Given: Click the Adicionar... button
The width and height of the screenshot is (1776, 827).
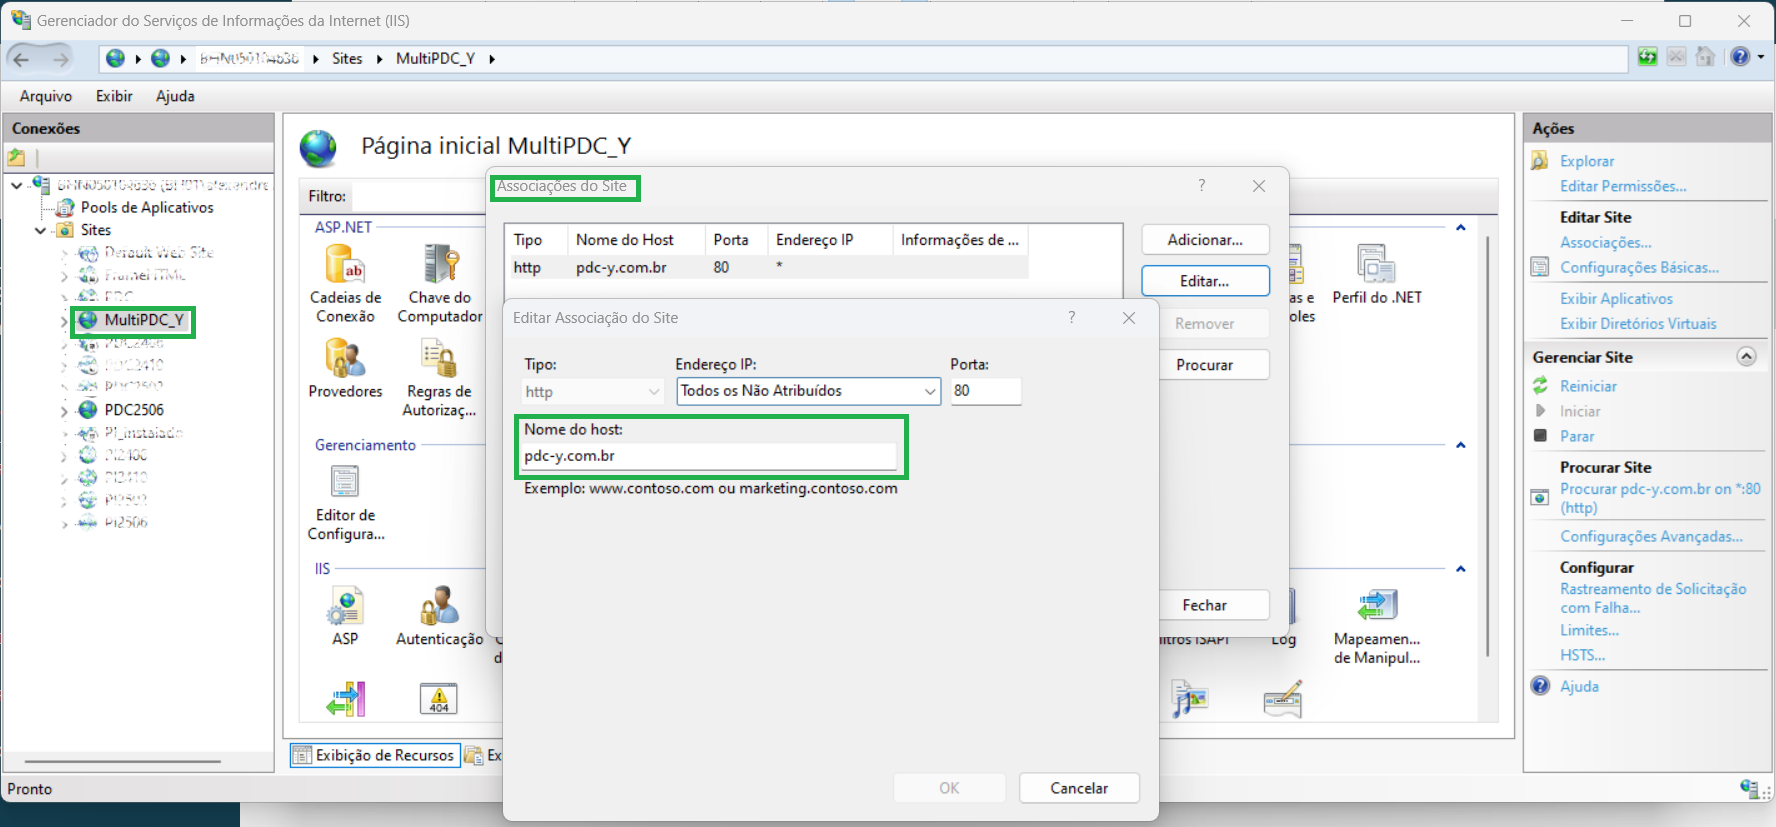Looking at the screenshot, I should tap(1205, 240).
